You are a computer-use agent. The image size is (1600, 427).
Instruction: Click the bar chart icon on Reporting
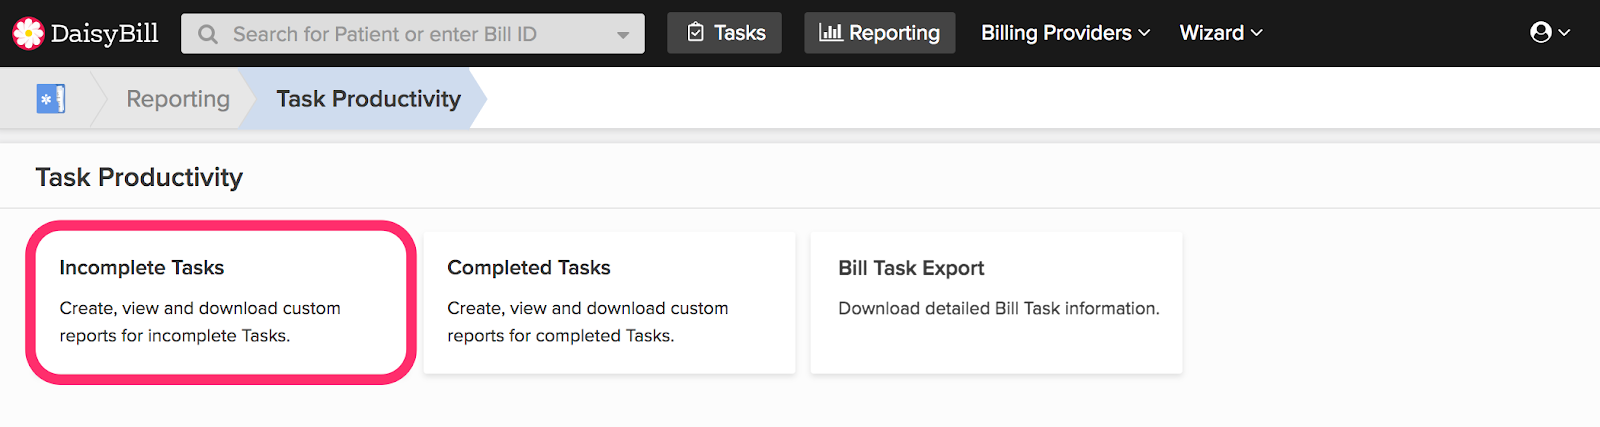[830, 33]
